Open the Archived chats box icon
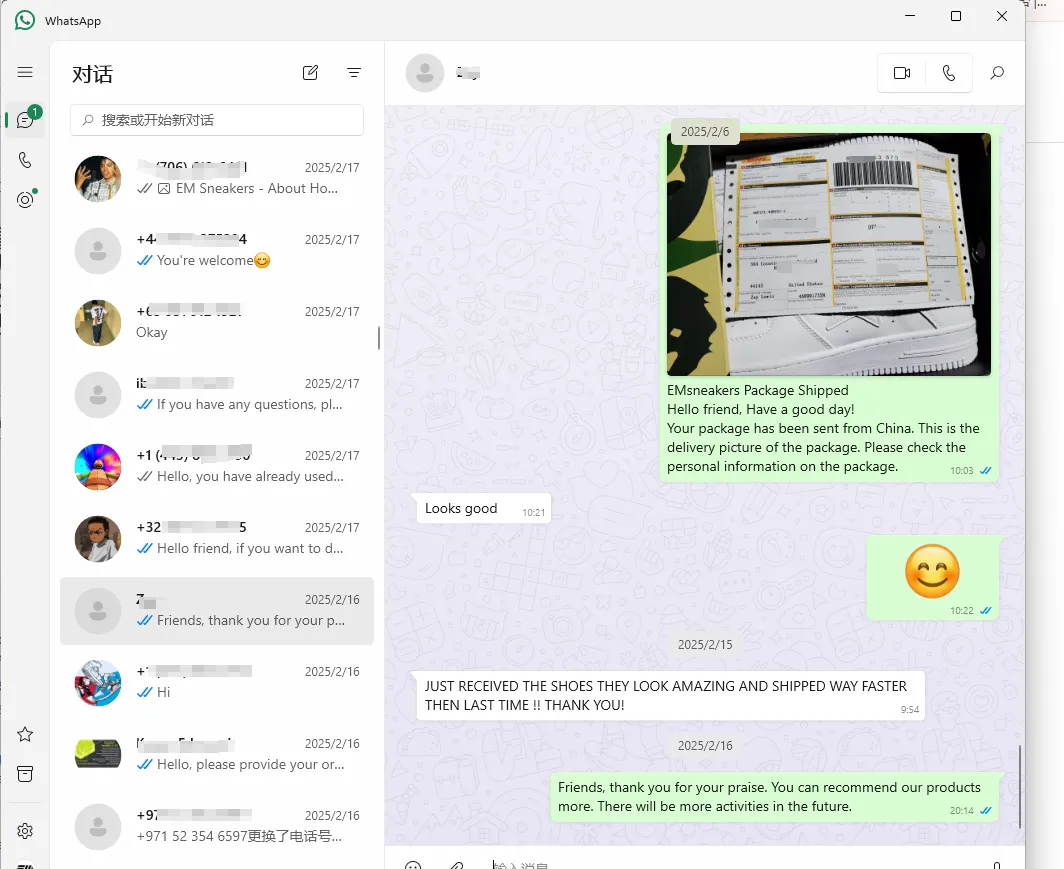 pyautogui.click(x=25, y=774)
